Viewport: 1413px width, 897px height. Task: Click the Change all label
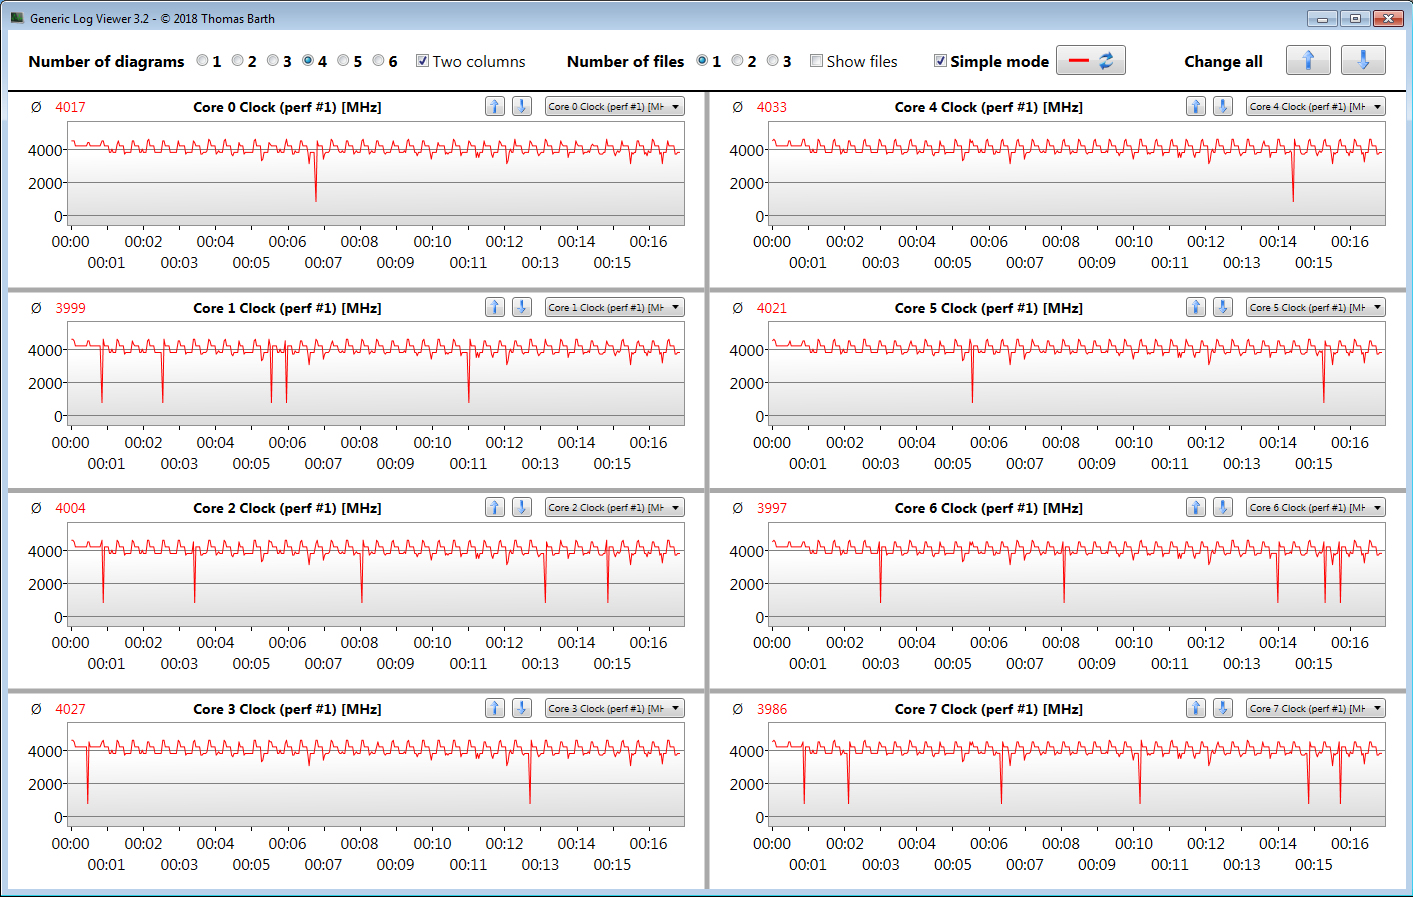point(1224,61)
